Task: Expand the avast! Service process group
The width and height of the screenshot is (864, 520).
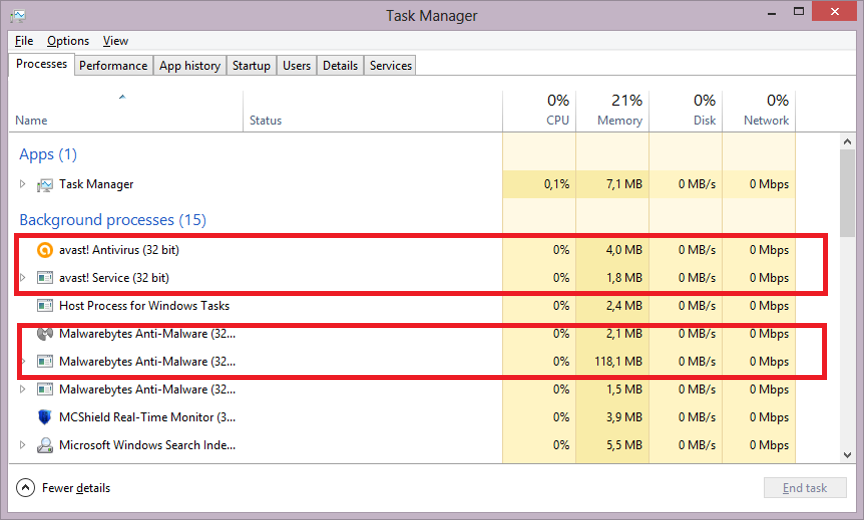Action: click(23, 278)
